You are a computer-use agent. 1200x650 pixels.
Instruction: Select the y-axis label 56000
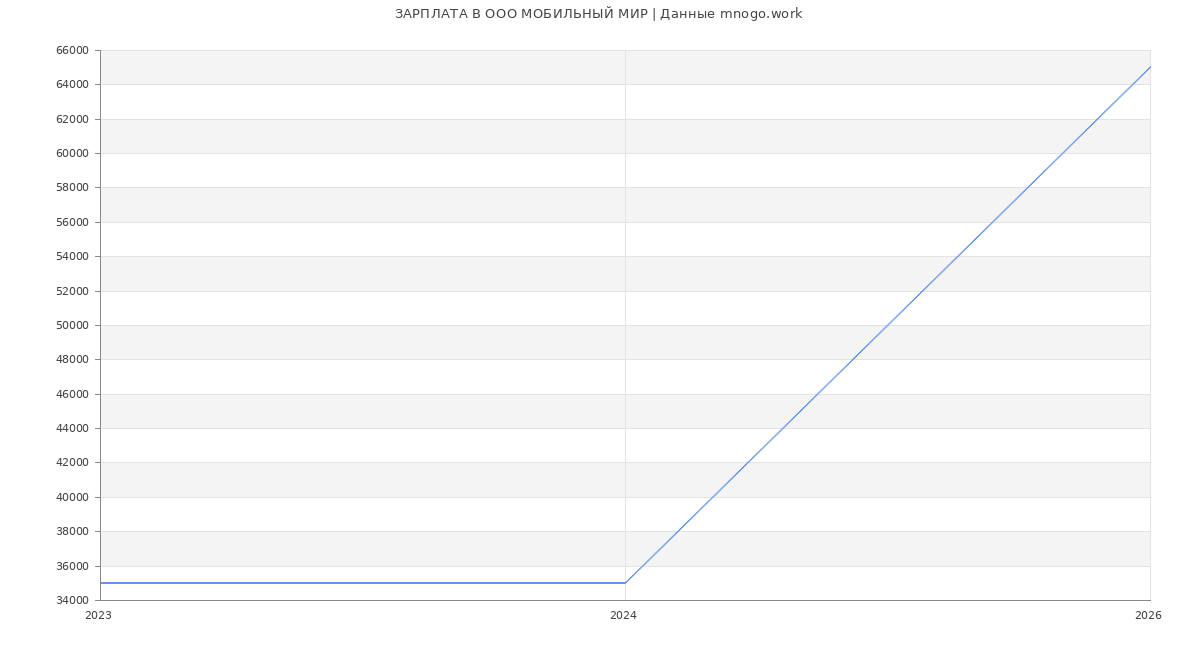click(73, 222)
